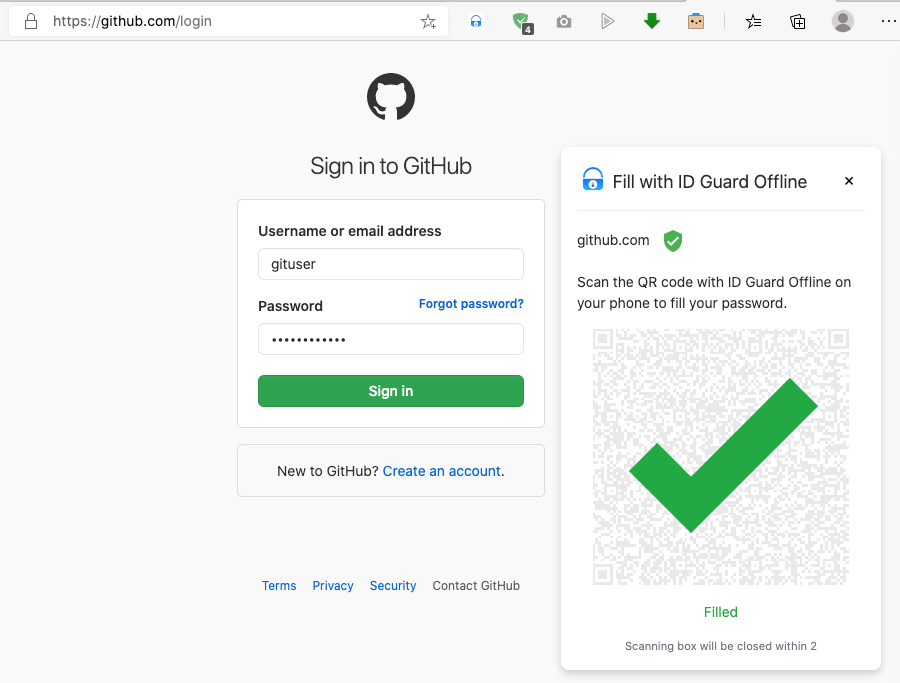Click the green Sign in button
Screen dimensions: 900x683
pos(391,391)
